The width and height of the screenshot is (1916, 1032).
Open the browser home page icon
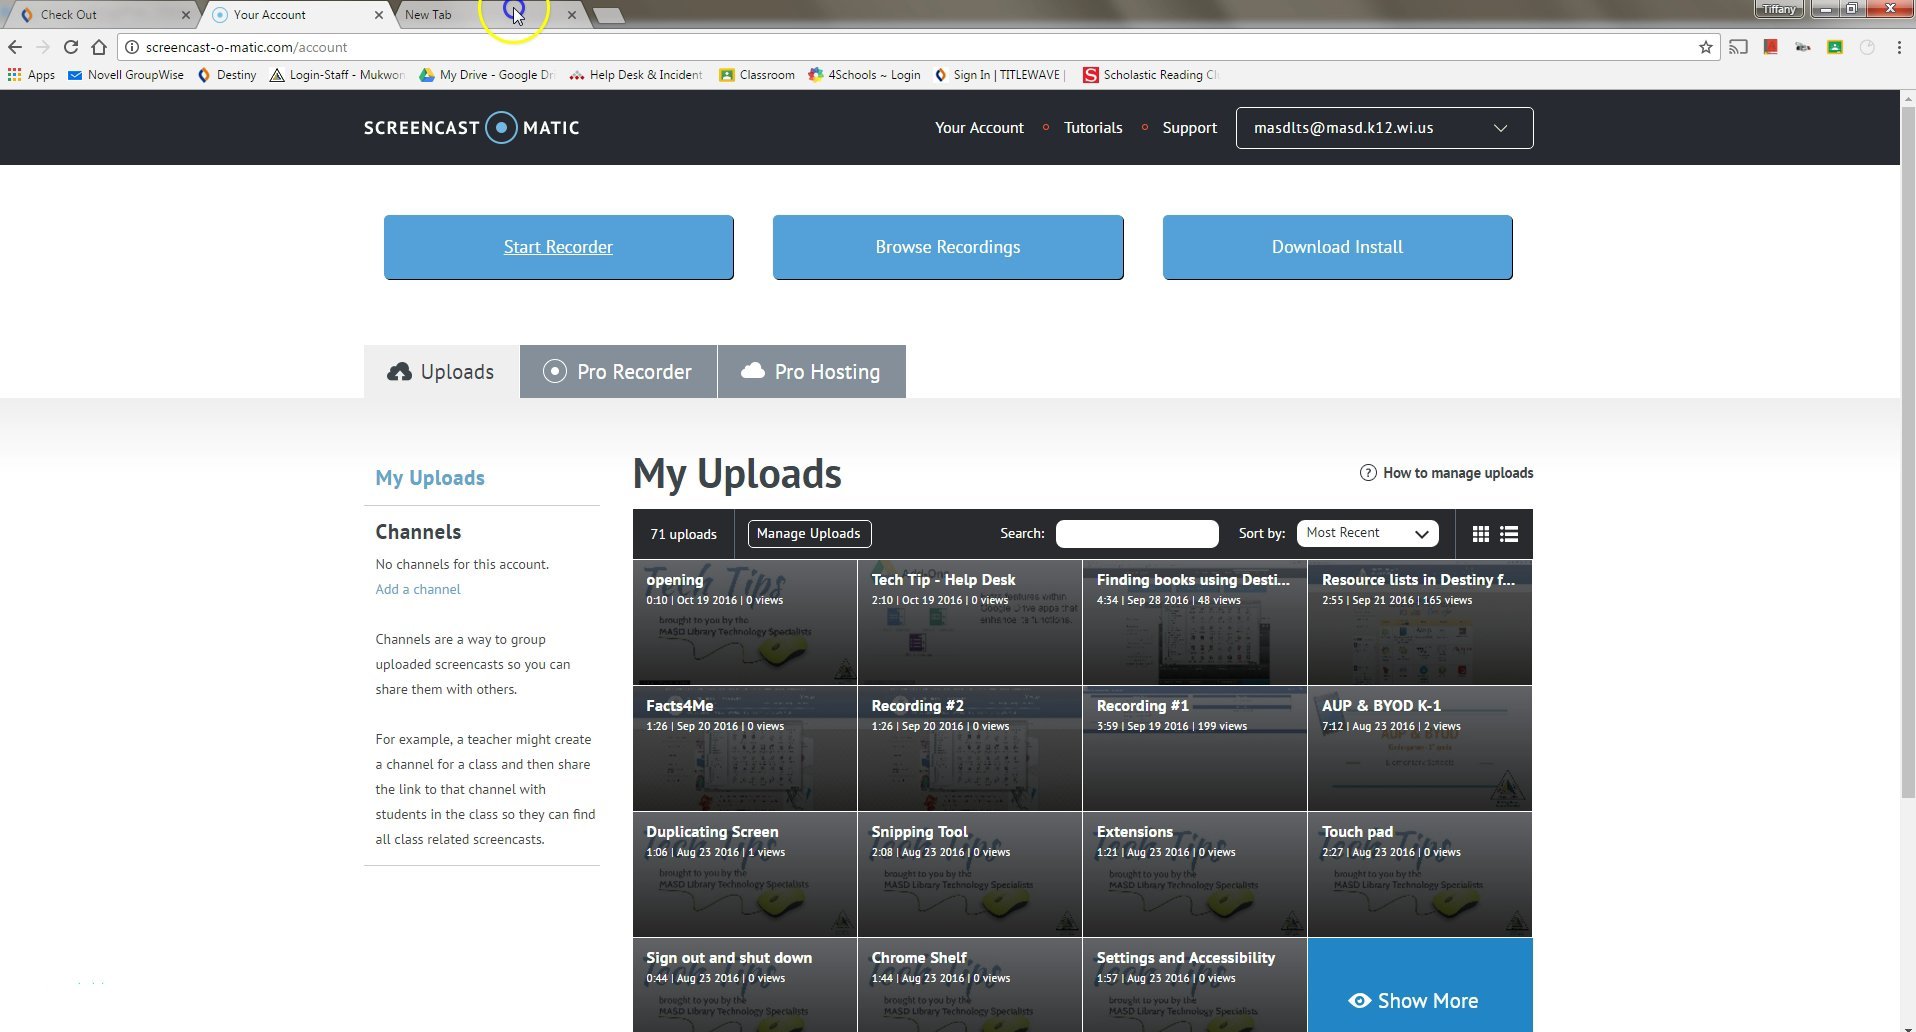[x=98, y=47]
